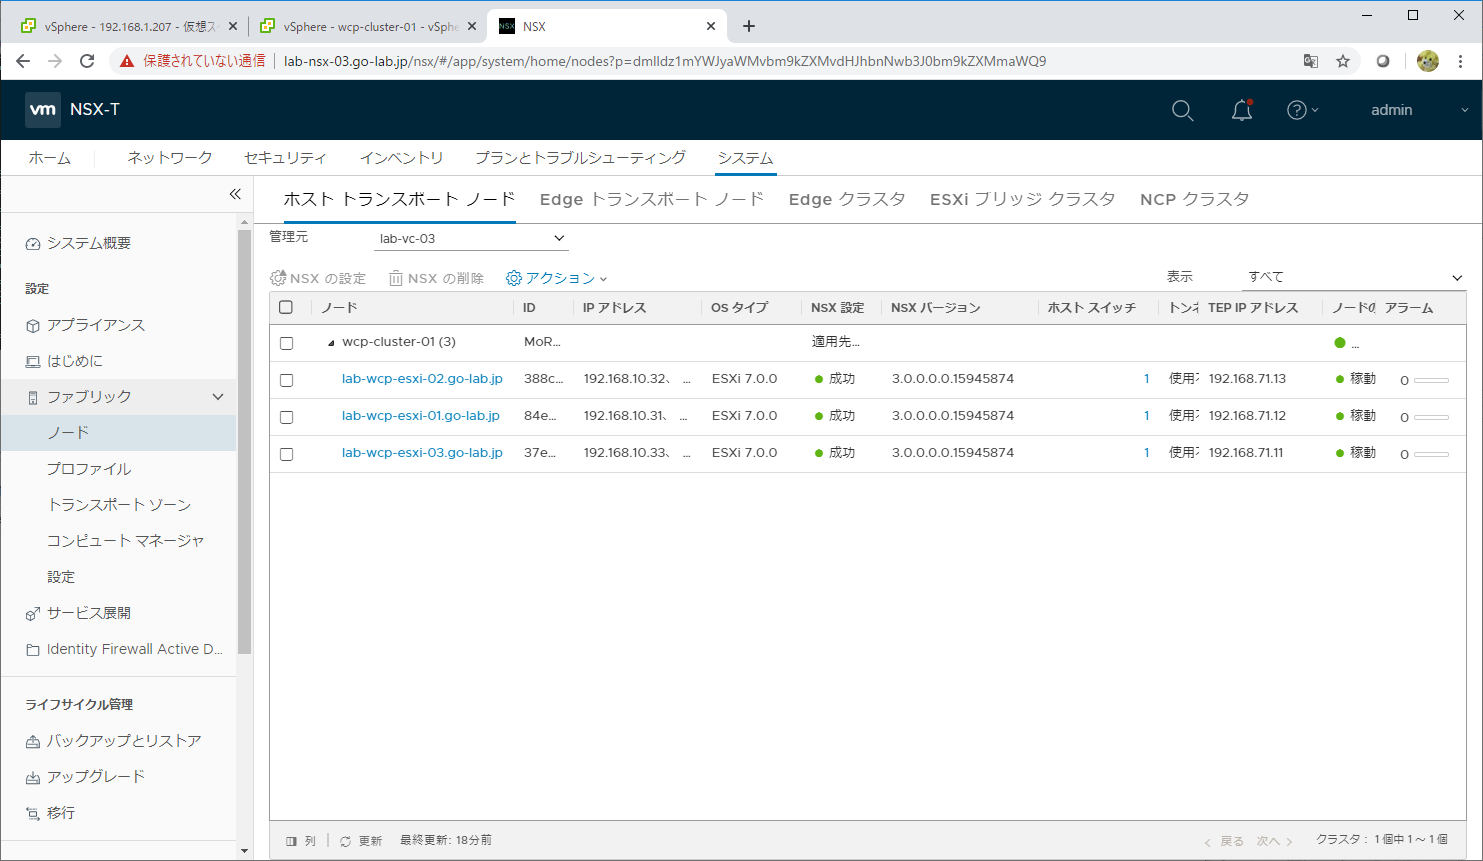Bookmark this page with the star icon
1483x861 pixels.
pyautogui.click(x=1343, y=61)
